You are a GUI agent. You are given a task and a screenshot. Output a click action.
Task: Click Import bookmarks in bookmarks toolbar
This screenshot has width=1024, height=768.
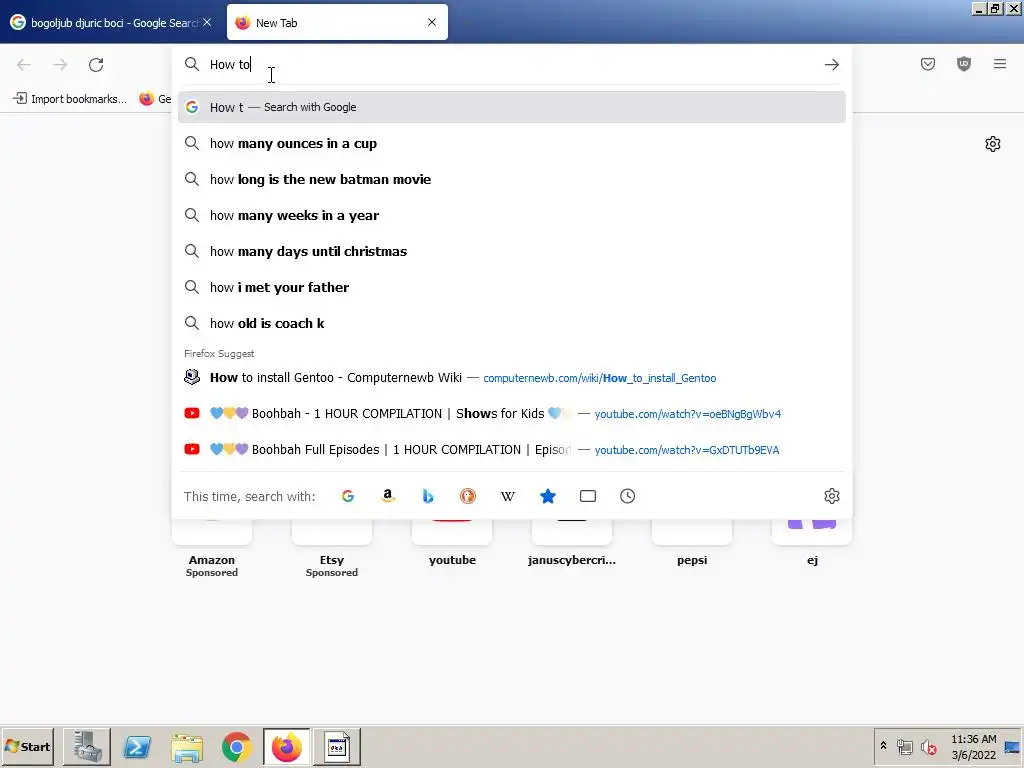tap(70, 99)
